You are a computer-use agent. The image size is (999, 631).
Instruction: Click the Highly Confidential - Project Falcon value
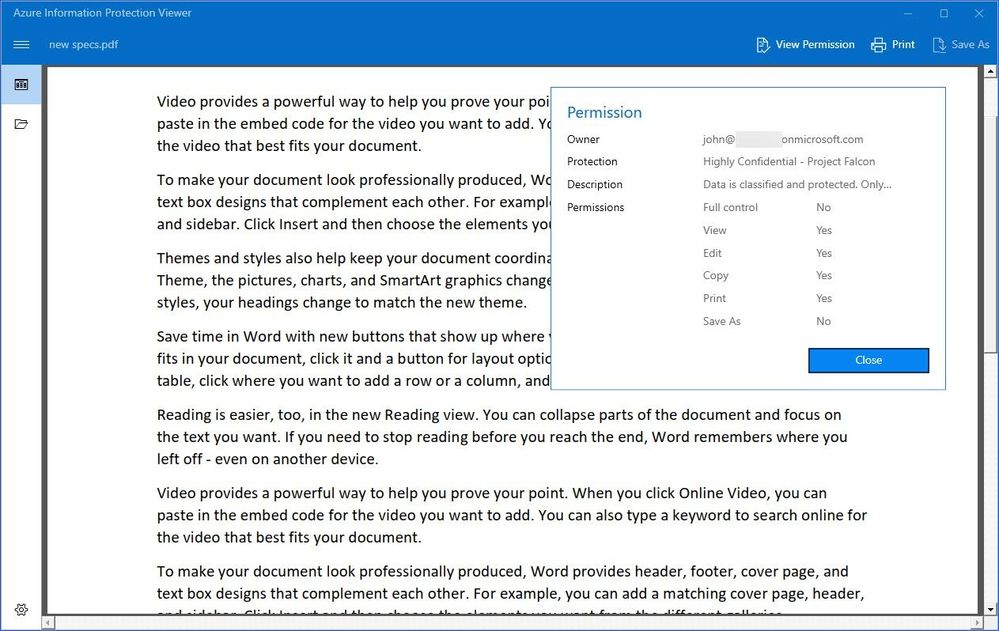coord(789,162)
